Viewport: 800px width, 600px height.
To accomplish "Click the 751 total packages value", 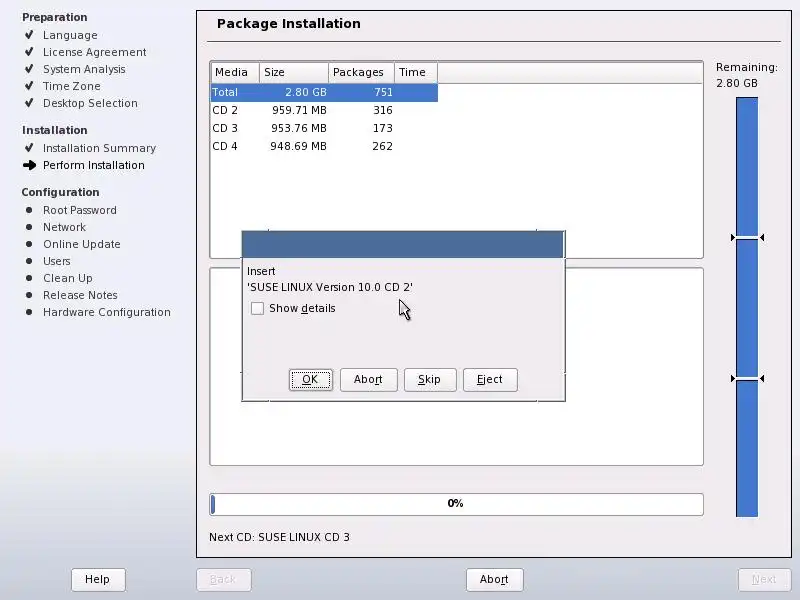I will (x=383, y=92).
